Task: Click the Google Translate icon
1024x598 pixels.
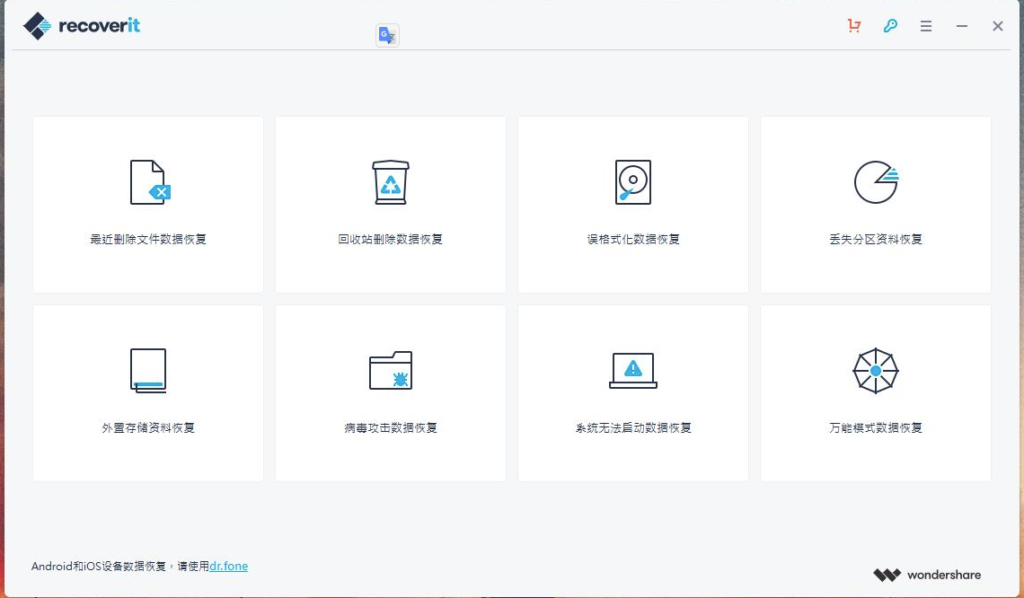Action: [x=386, y=33]
